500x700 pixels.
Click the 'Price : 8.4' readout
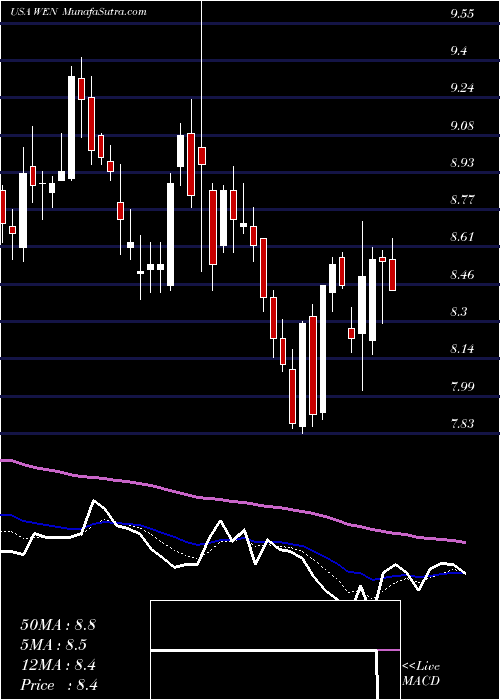click(x=59, y=685)
